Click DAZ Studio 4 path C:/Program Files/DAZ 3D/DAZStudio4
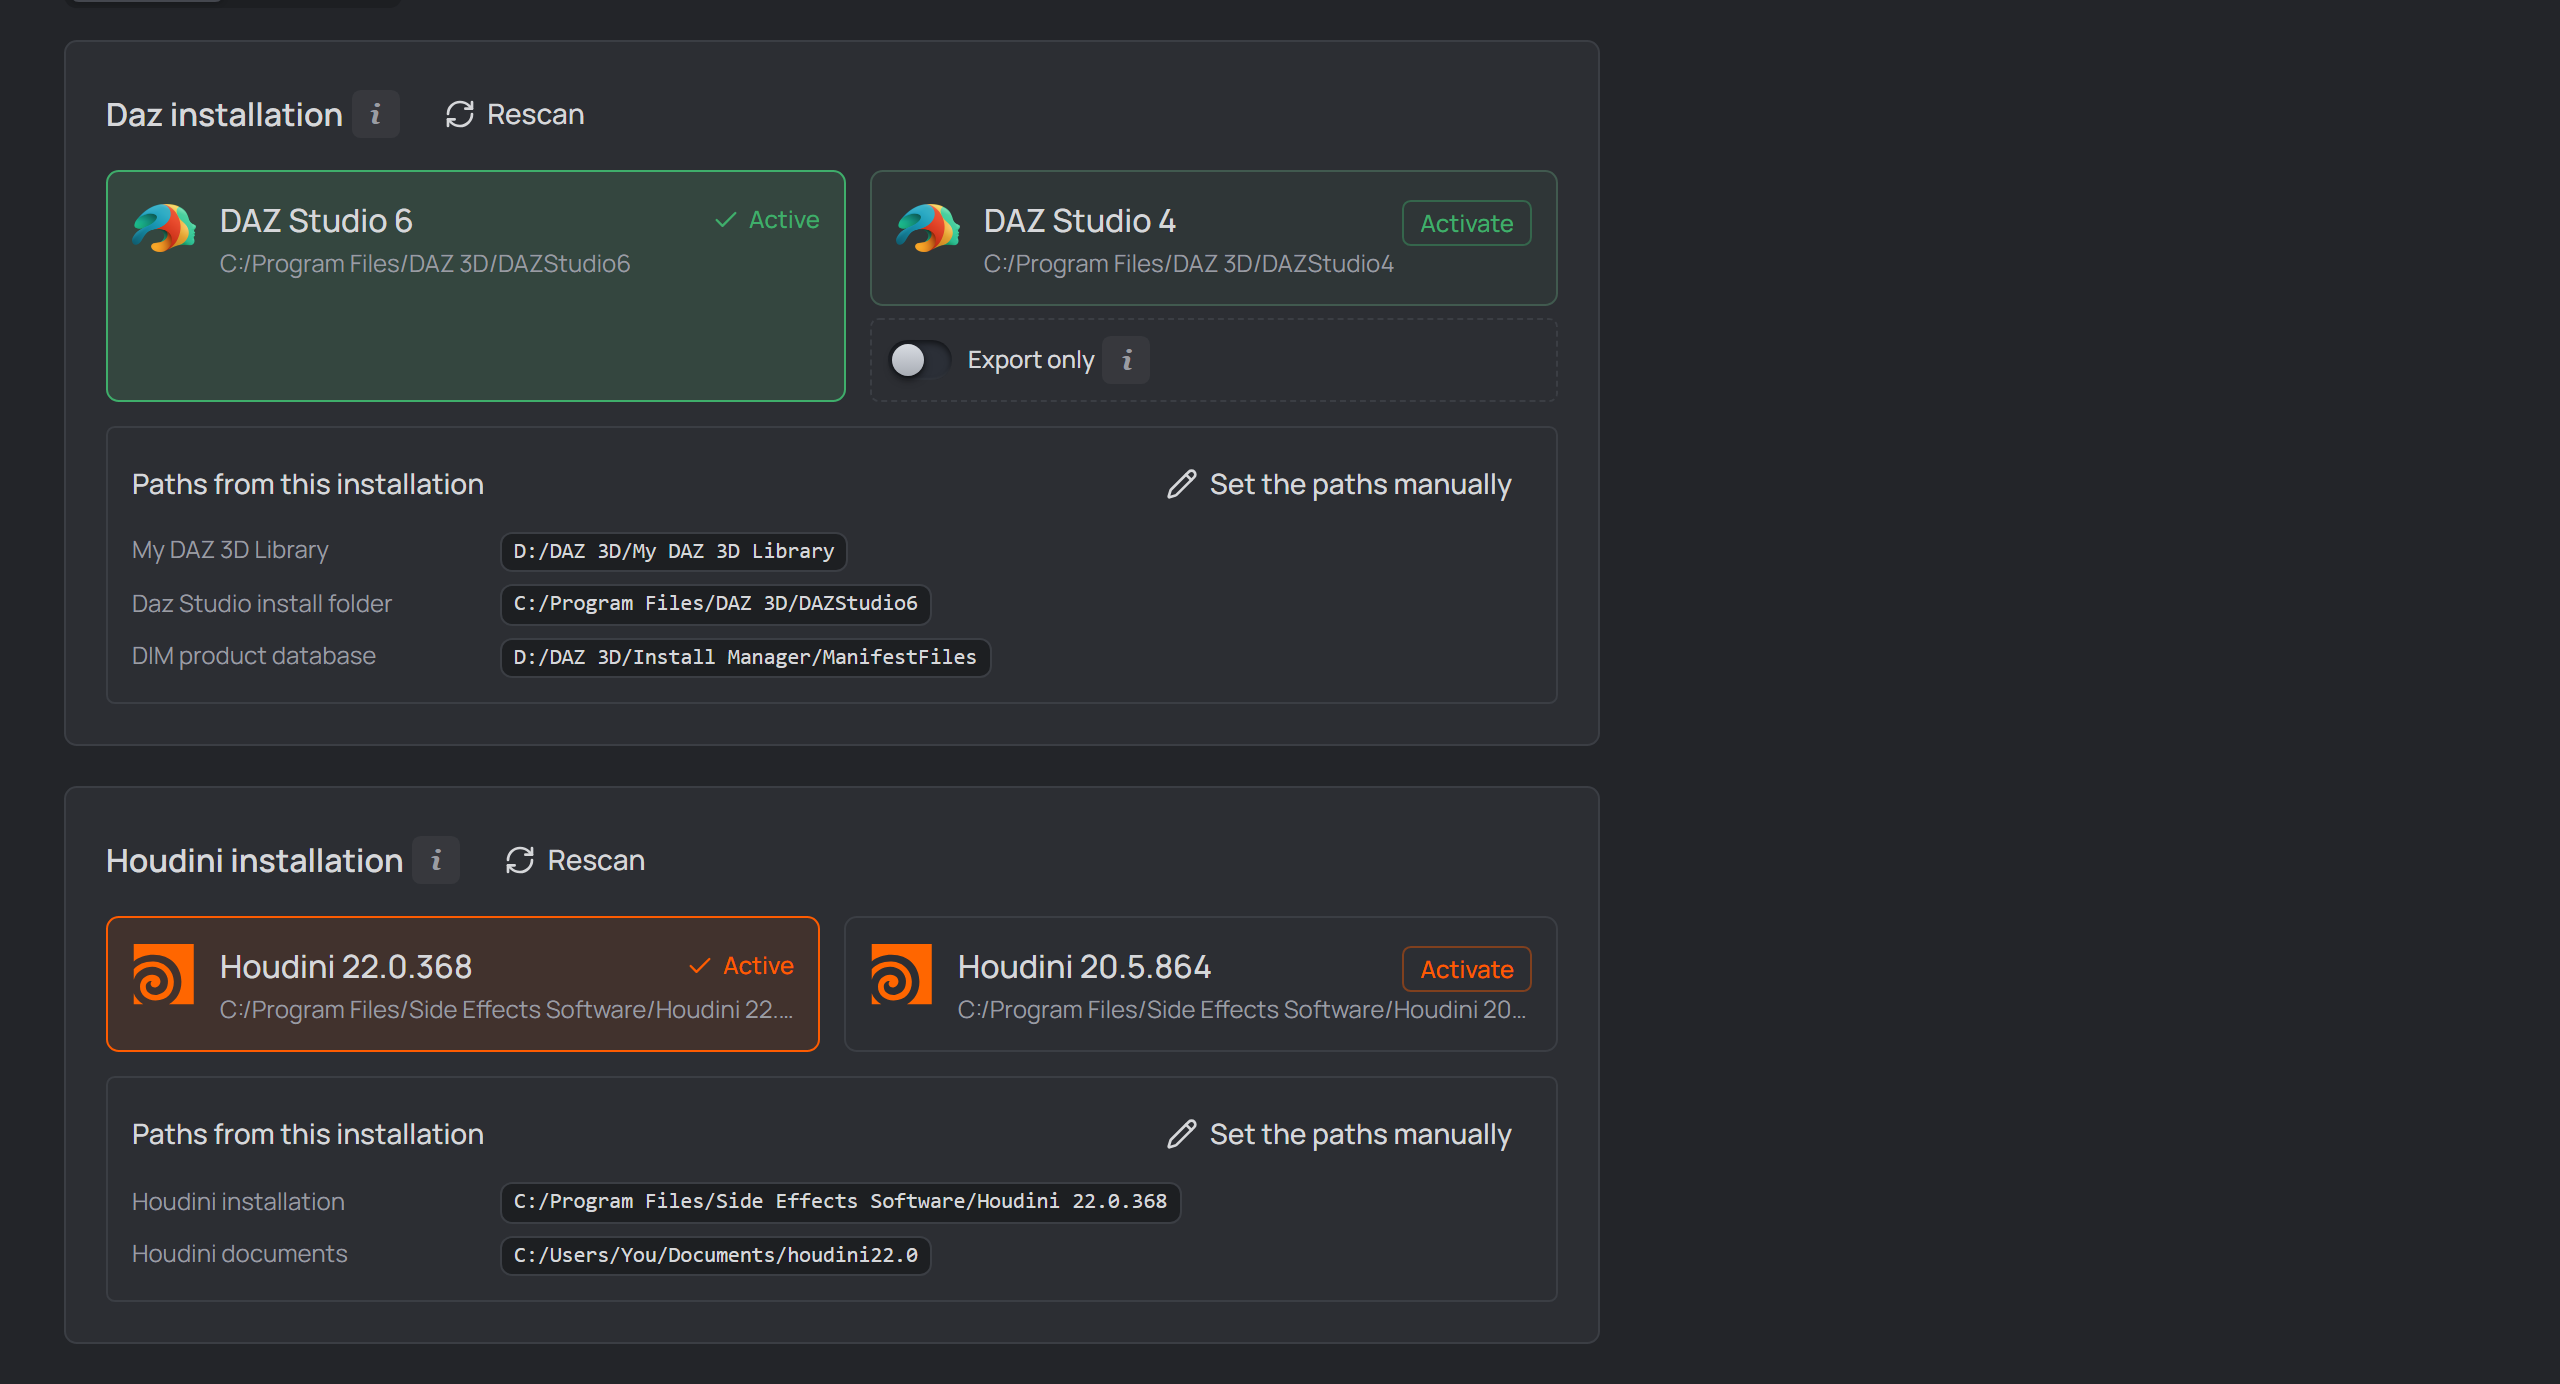The height and width of the screenshot is (1384, 2560). pos(1189,264)
